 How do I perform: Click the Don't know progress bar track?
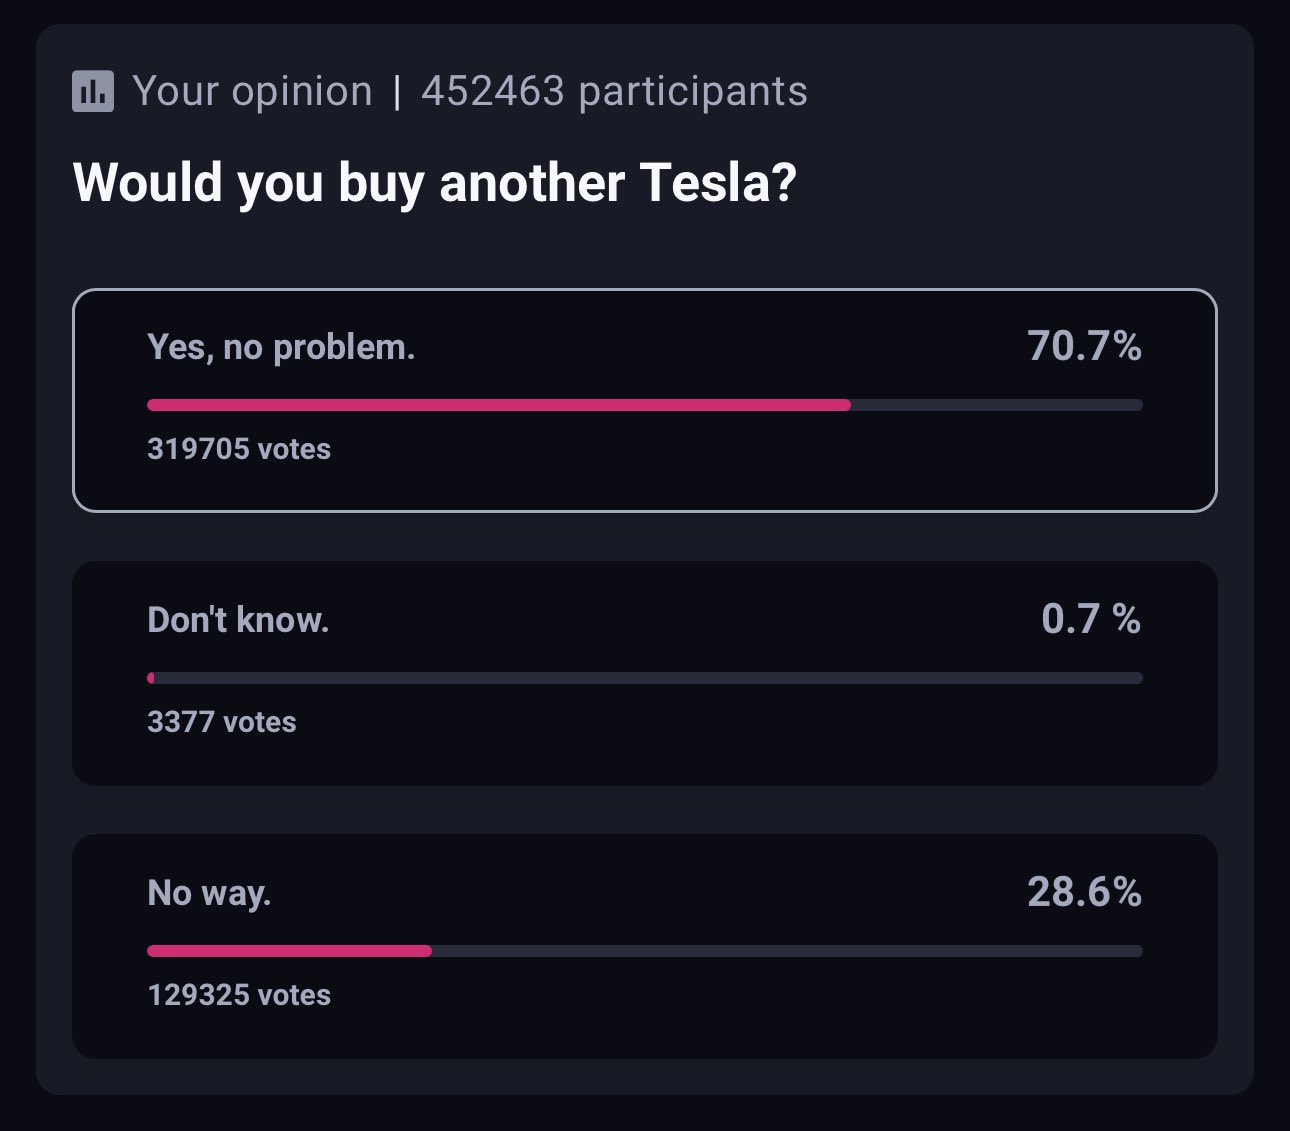pyautogui.click(x=645, y=678)
